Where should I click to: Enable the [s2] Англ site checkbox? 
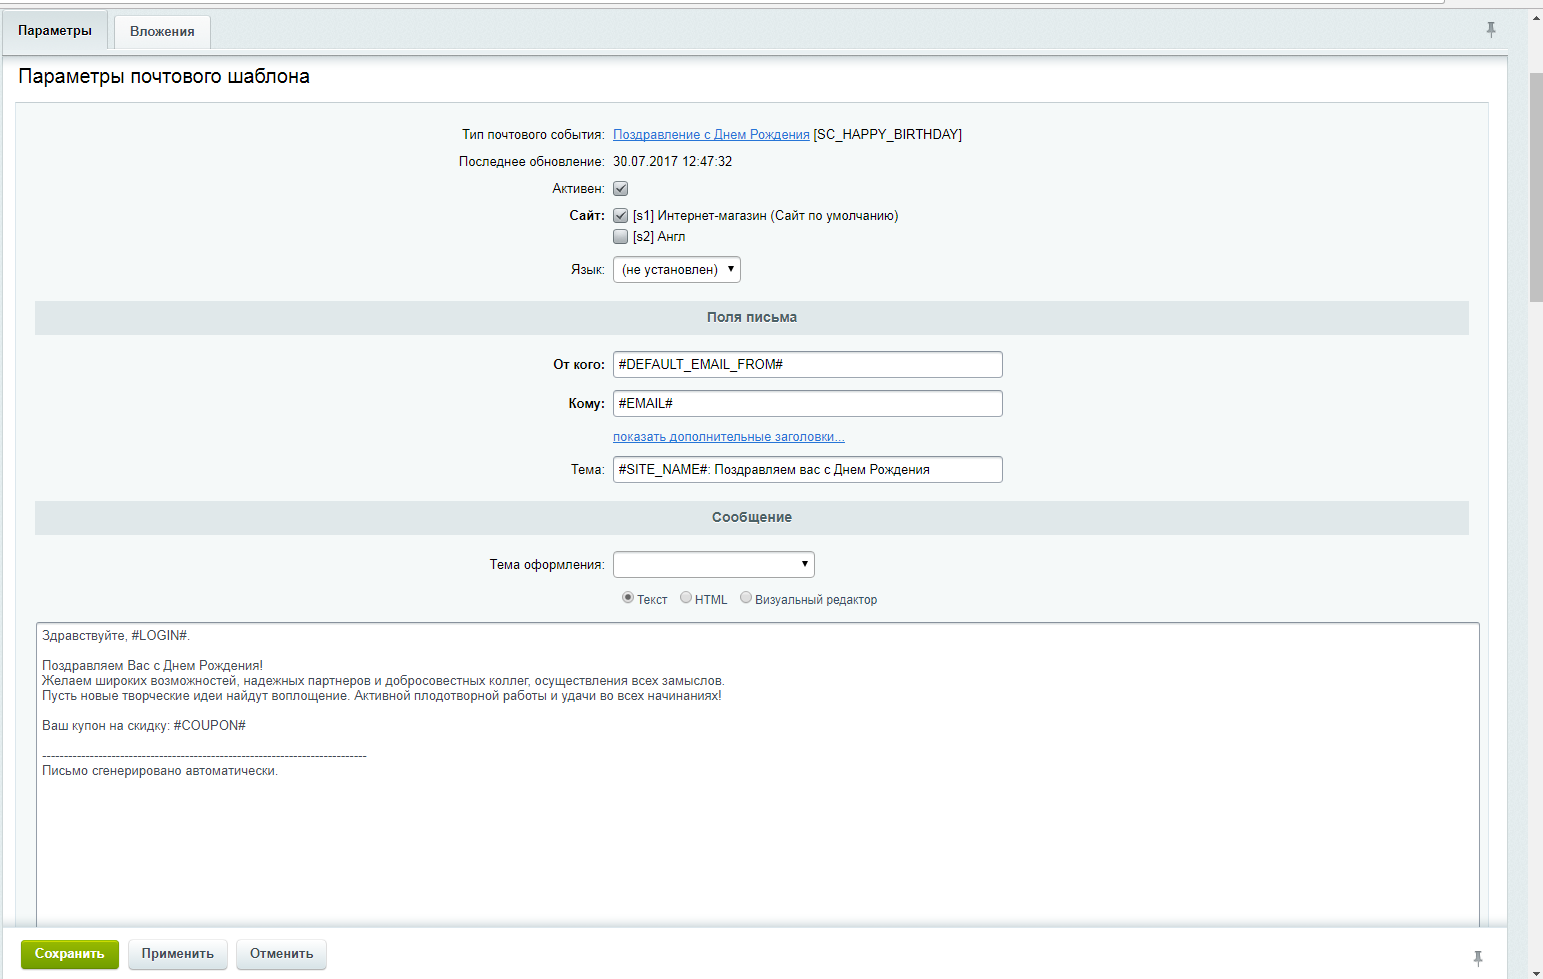[620, 237]
